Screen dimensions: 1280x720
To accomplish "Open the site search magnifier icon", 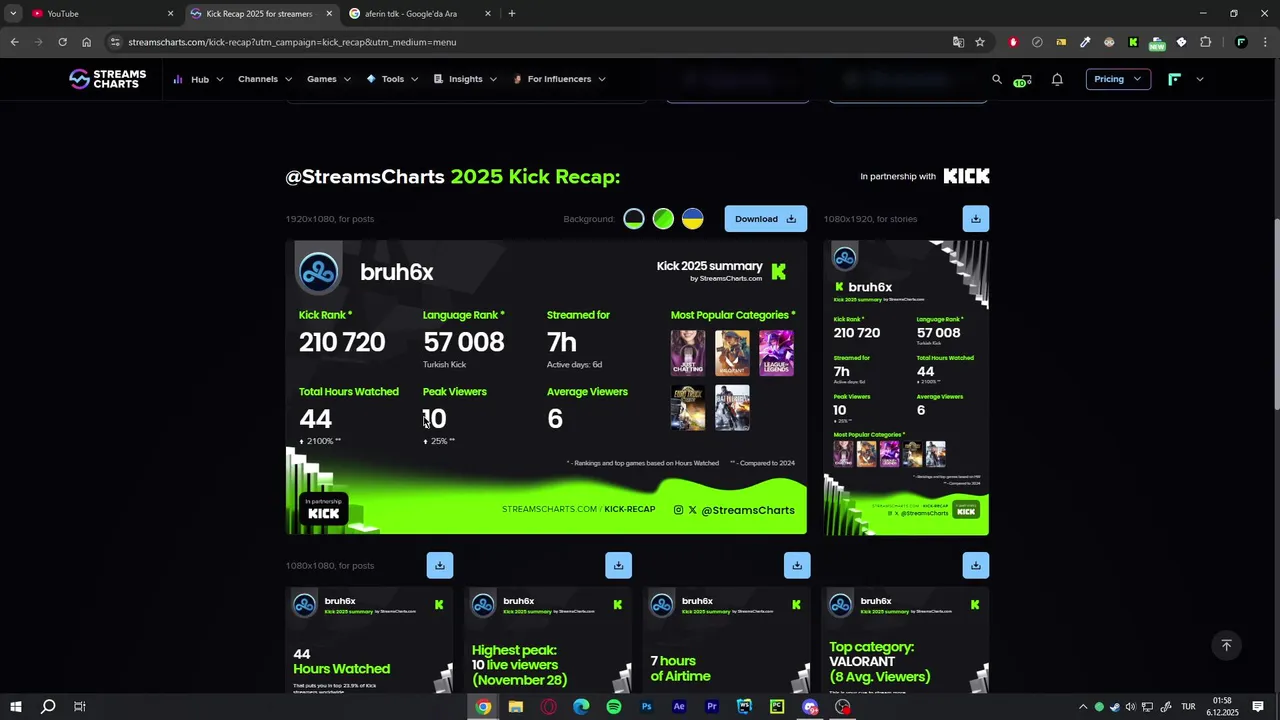I will pos(996,79).
